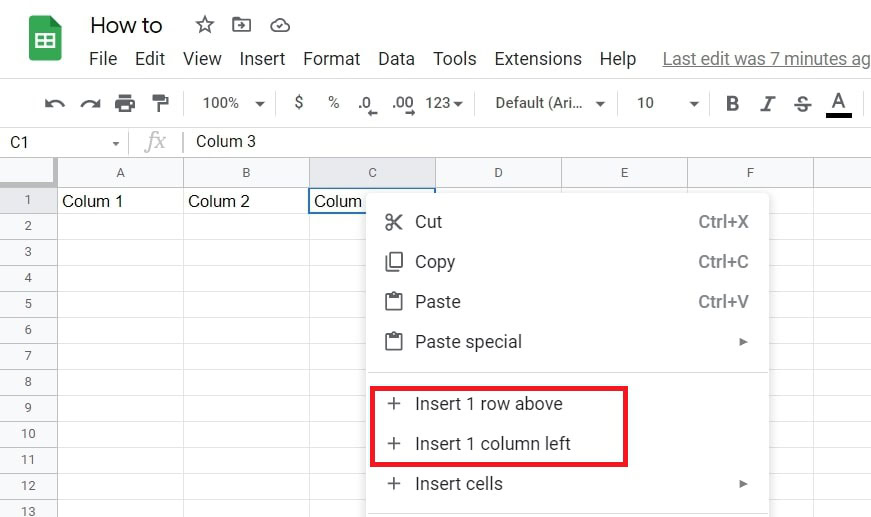The image size is (871, 517).
Task: Expand the font size 10 dropdown
Action: [x=667, y=103]
